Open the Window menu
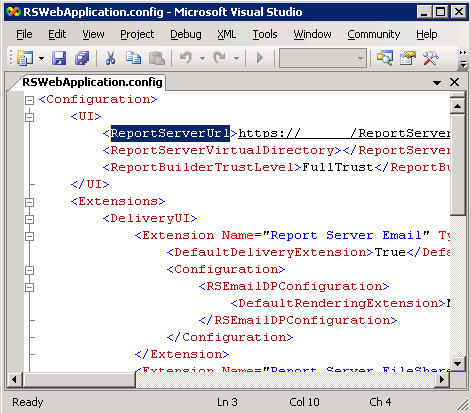 coord(312,34)
